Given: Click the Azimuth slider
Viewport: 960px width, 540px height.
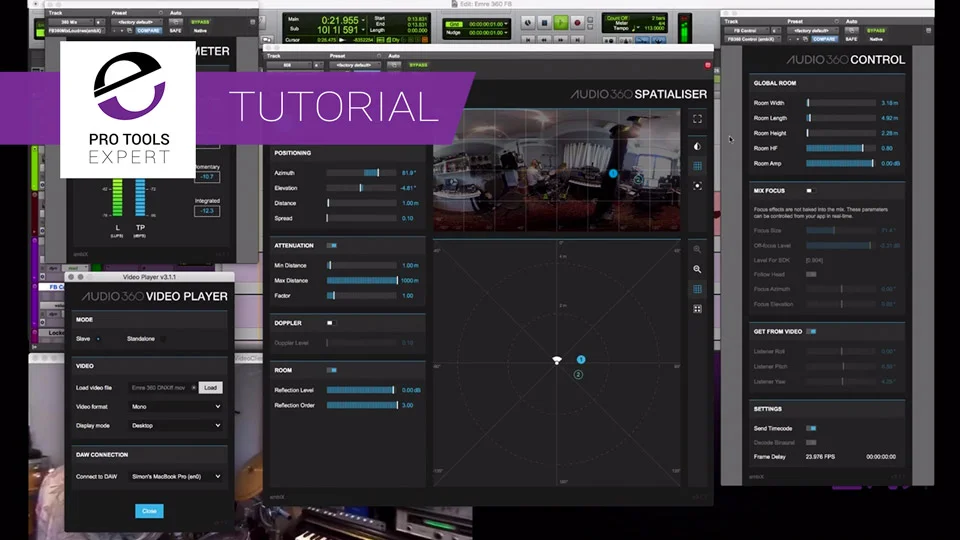Looking at the screenshot, I should pos(361,173).
